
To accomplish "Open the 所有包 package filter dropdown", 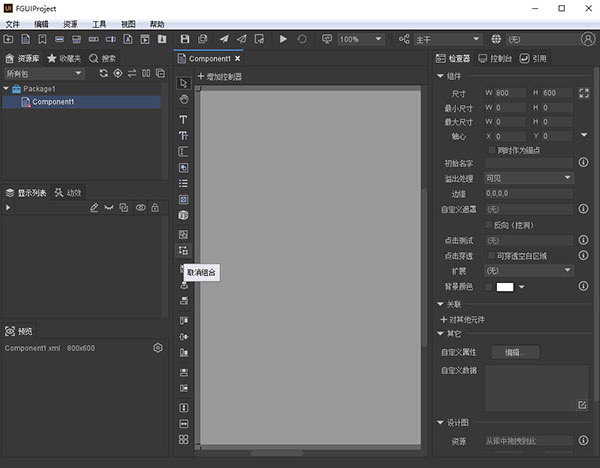I will pyautogui.click(x=44, y=73).
